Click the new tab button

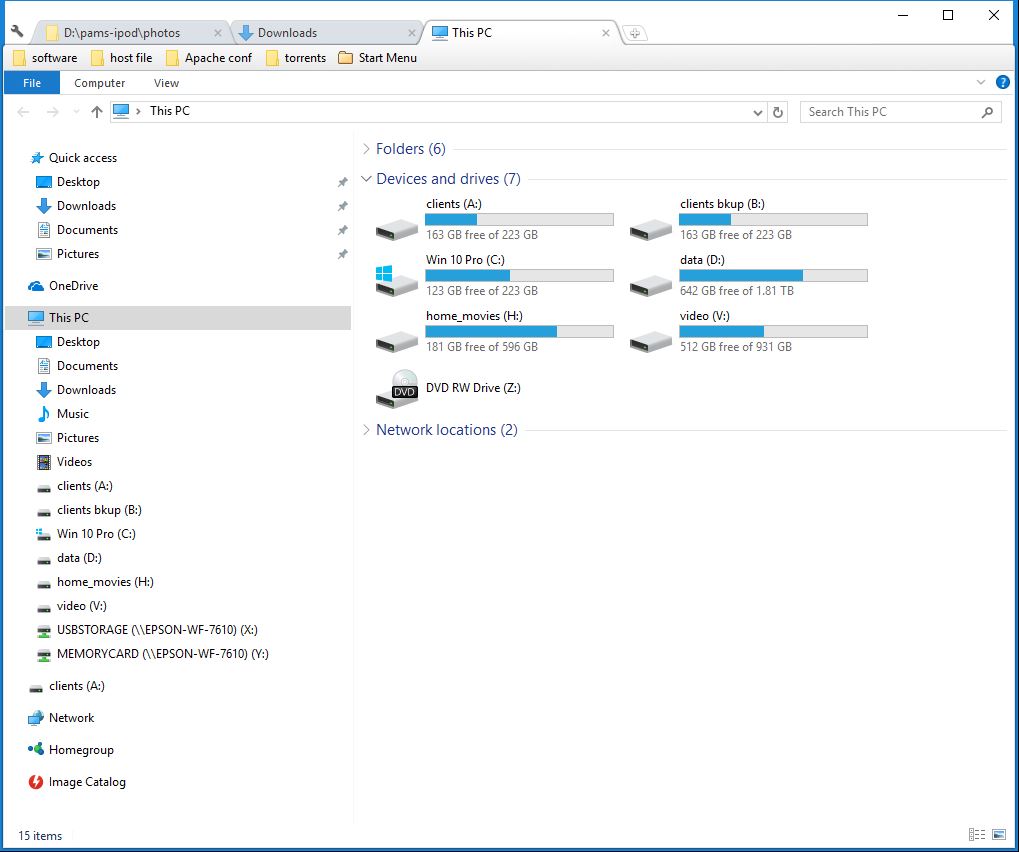click(634, 33)
